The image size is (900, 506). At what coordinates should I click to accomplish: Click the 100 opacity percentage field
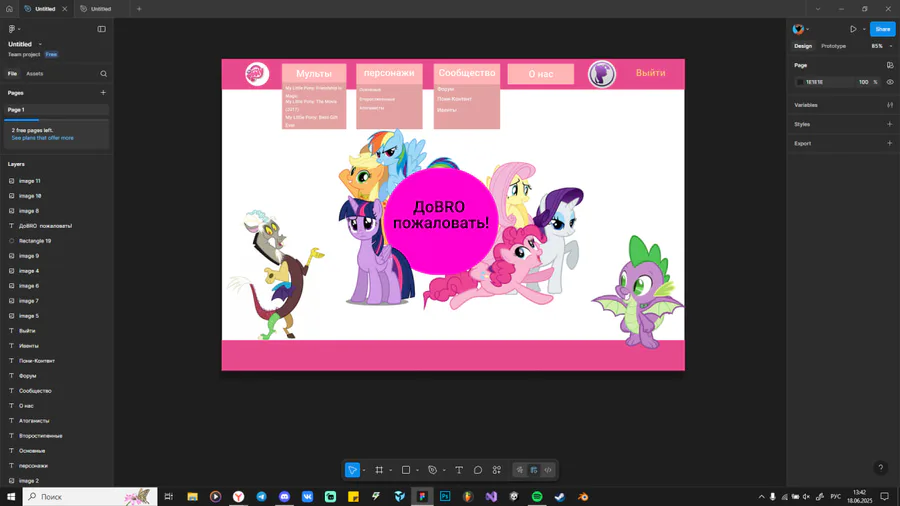863,82
